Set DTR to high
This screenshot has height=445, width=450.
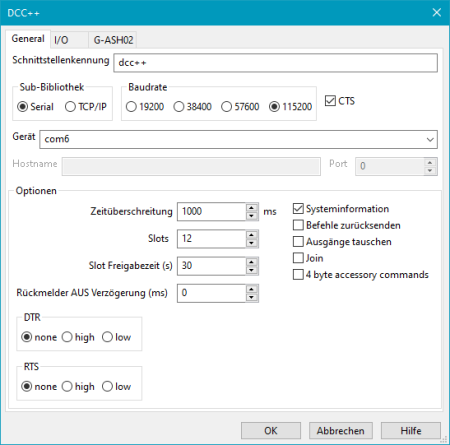tap(67, 337)
